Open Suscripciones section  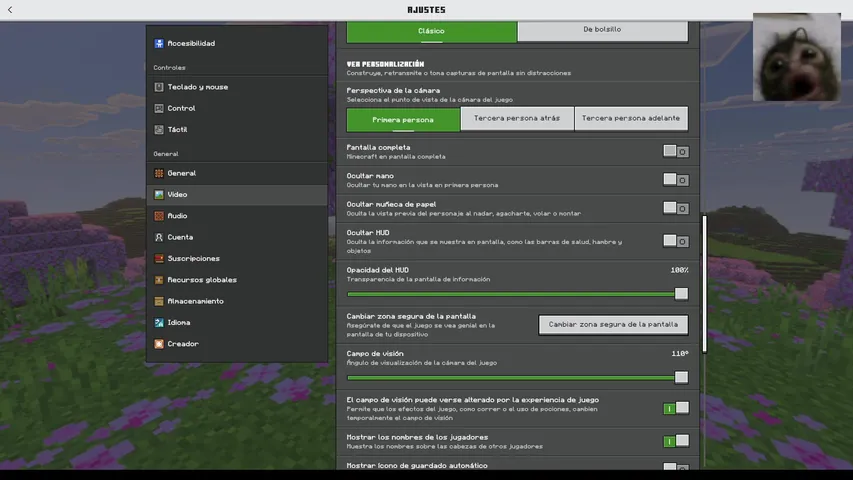pos(237,259)
